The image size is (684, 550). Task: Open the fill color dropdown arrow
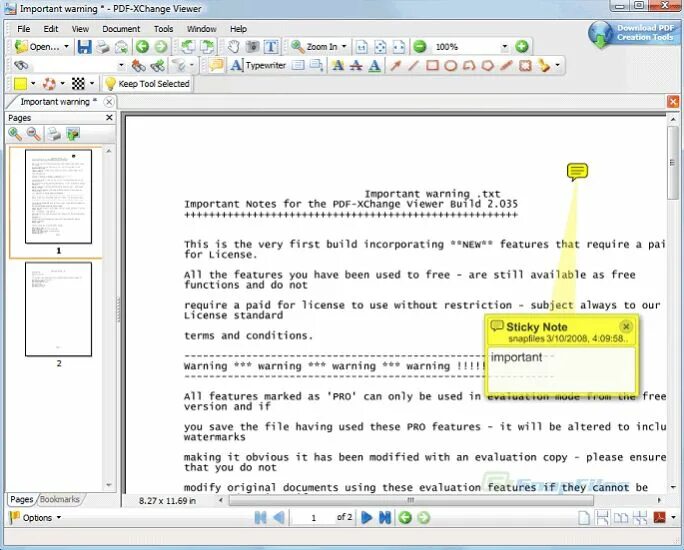[x=33, y=84]
